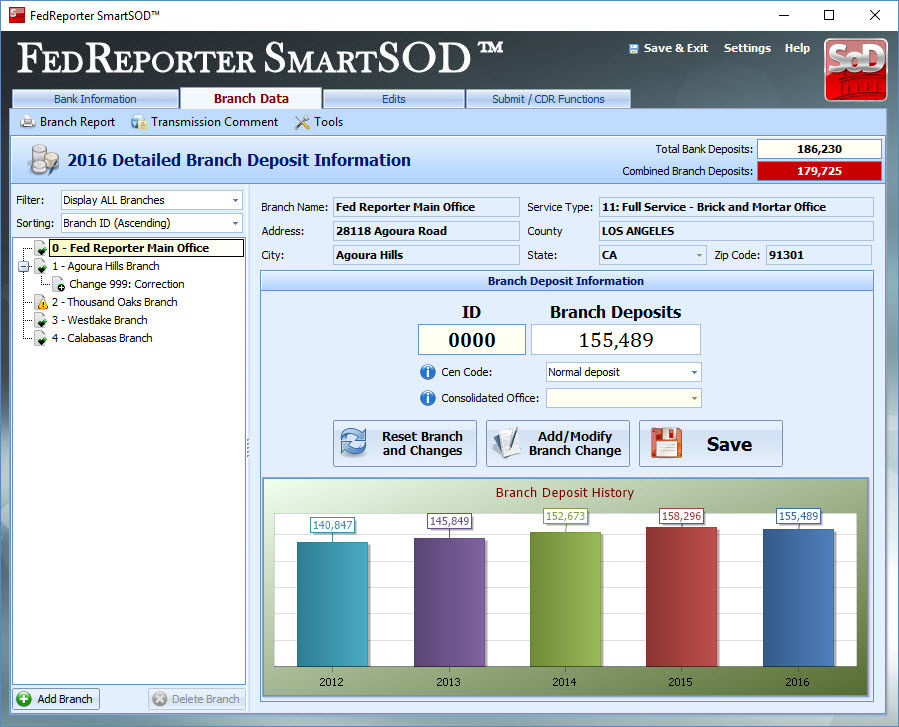Select 1 - Agoura Hills Branch in tree
Screen dimensions: 899x727
(105, 266)
